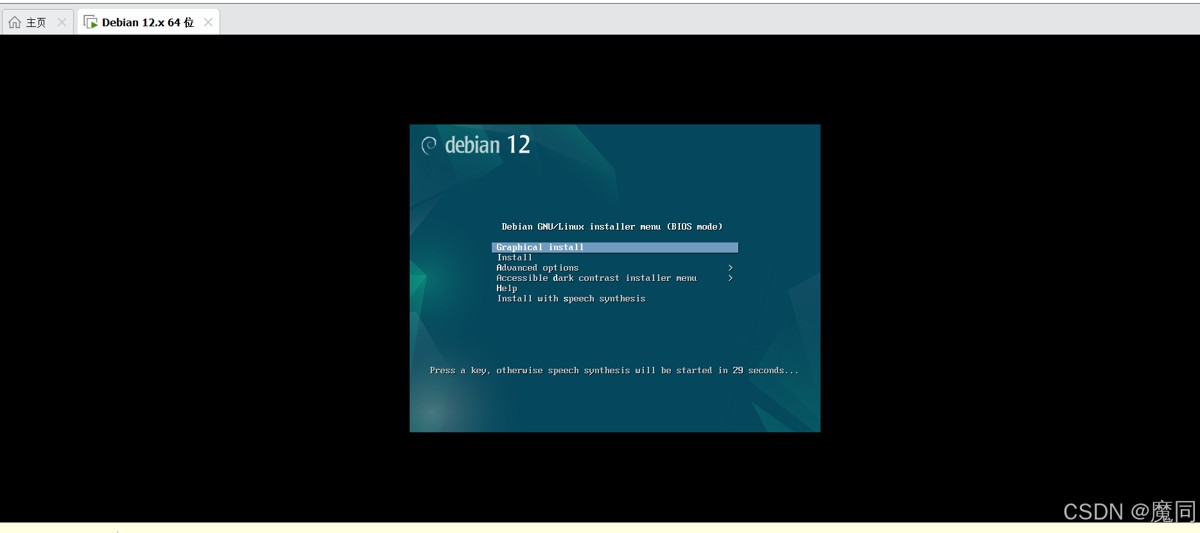This screenshot has width=1200, height=533.
Task: Open Accessible dark contrast installer menu
Action: 597,278
